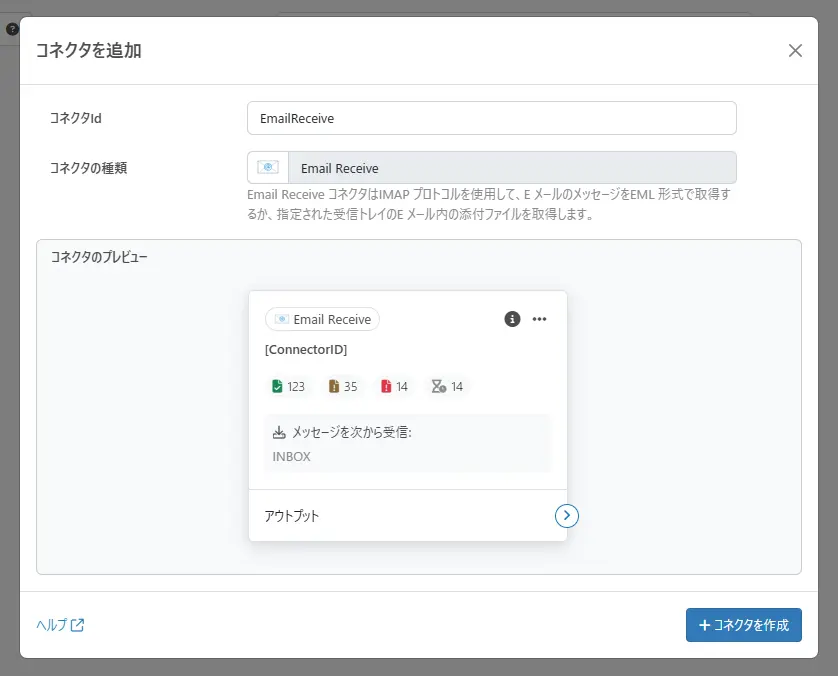
Task: Click the Email Receive badge on the preview card
Action: [321, 319]
